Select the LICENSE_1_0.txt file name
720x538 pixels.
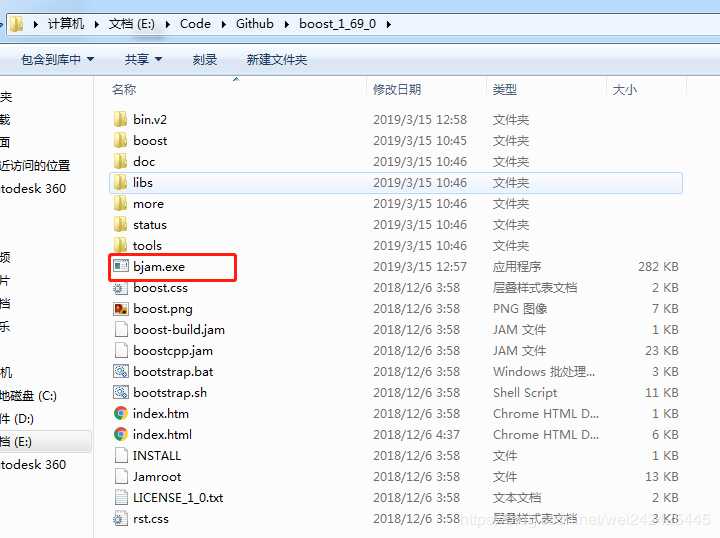pos(178,498)
